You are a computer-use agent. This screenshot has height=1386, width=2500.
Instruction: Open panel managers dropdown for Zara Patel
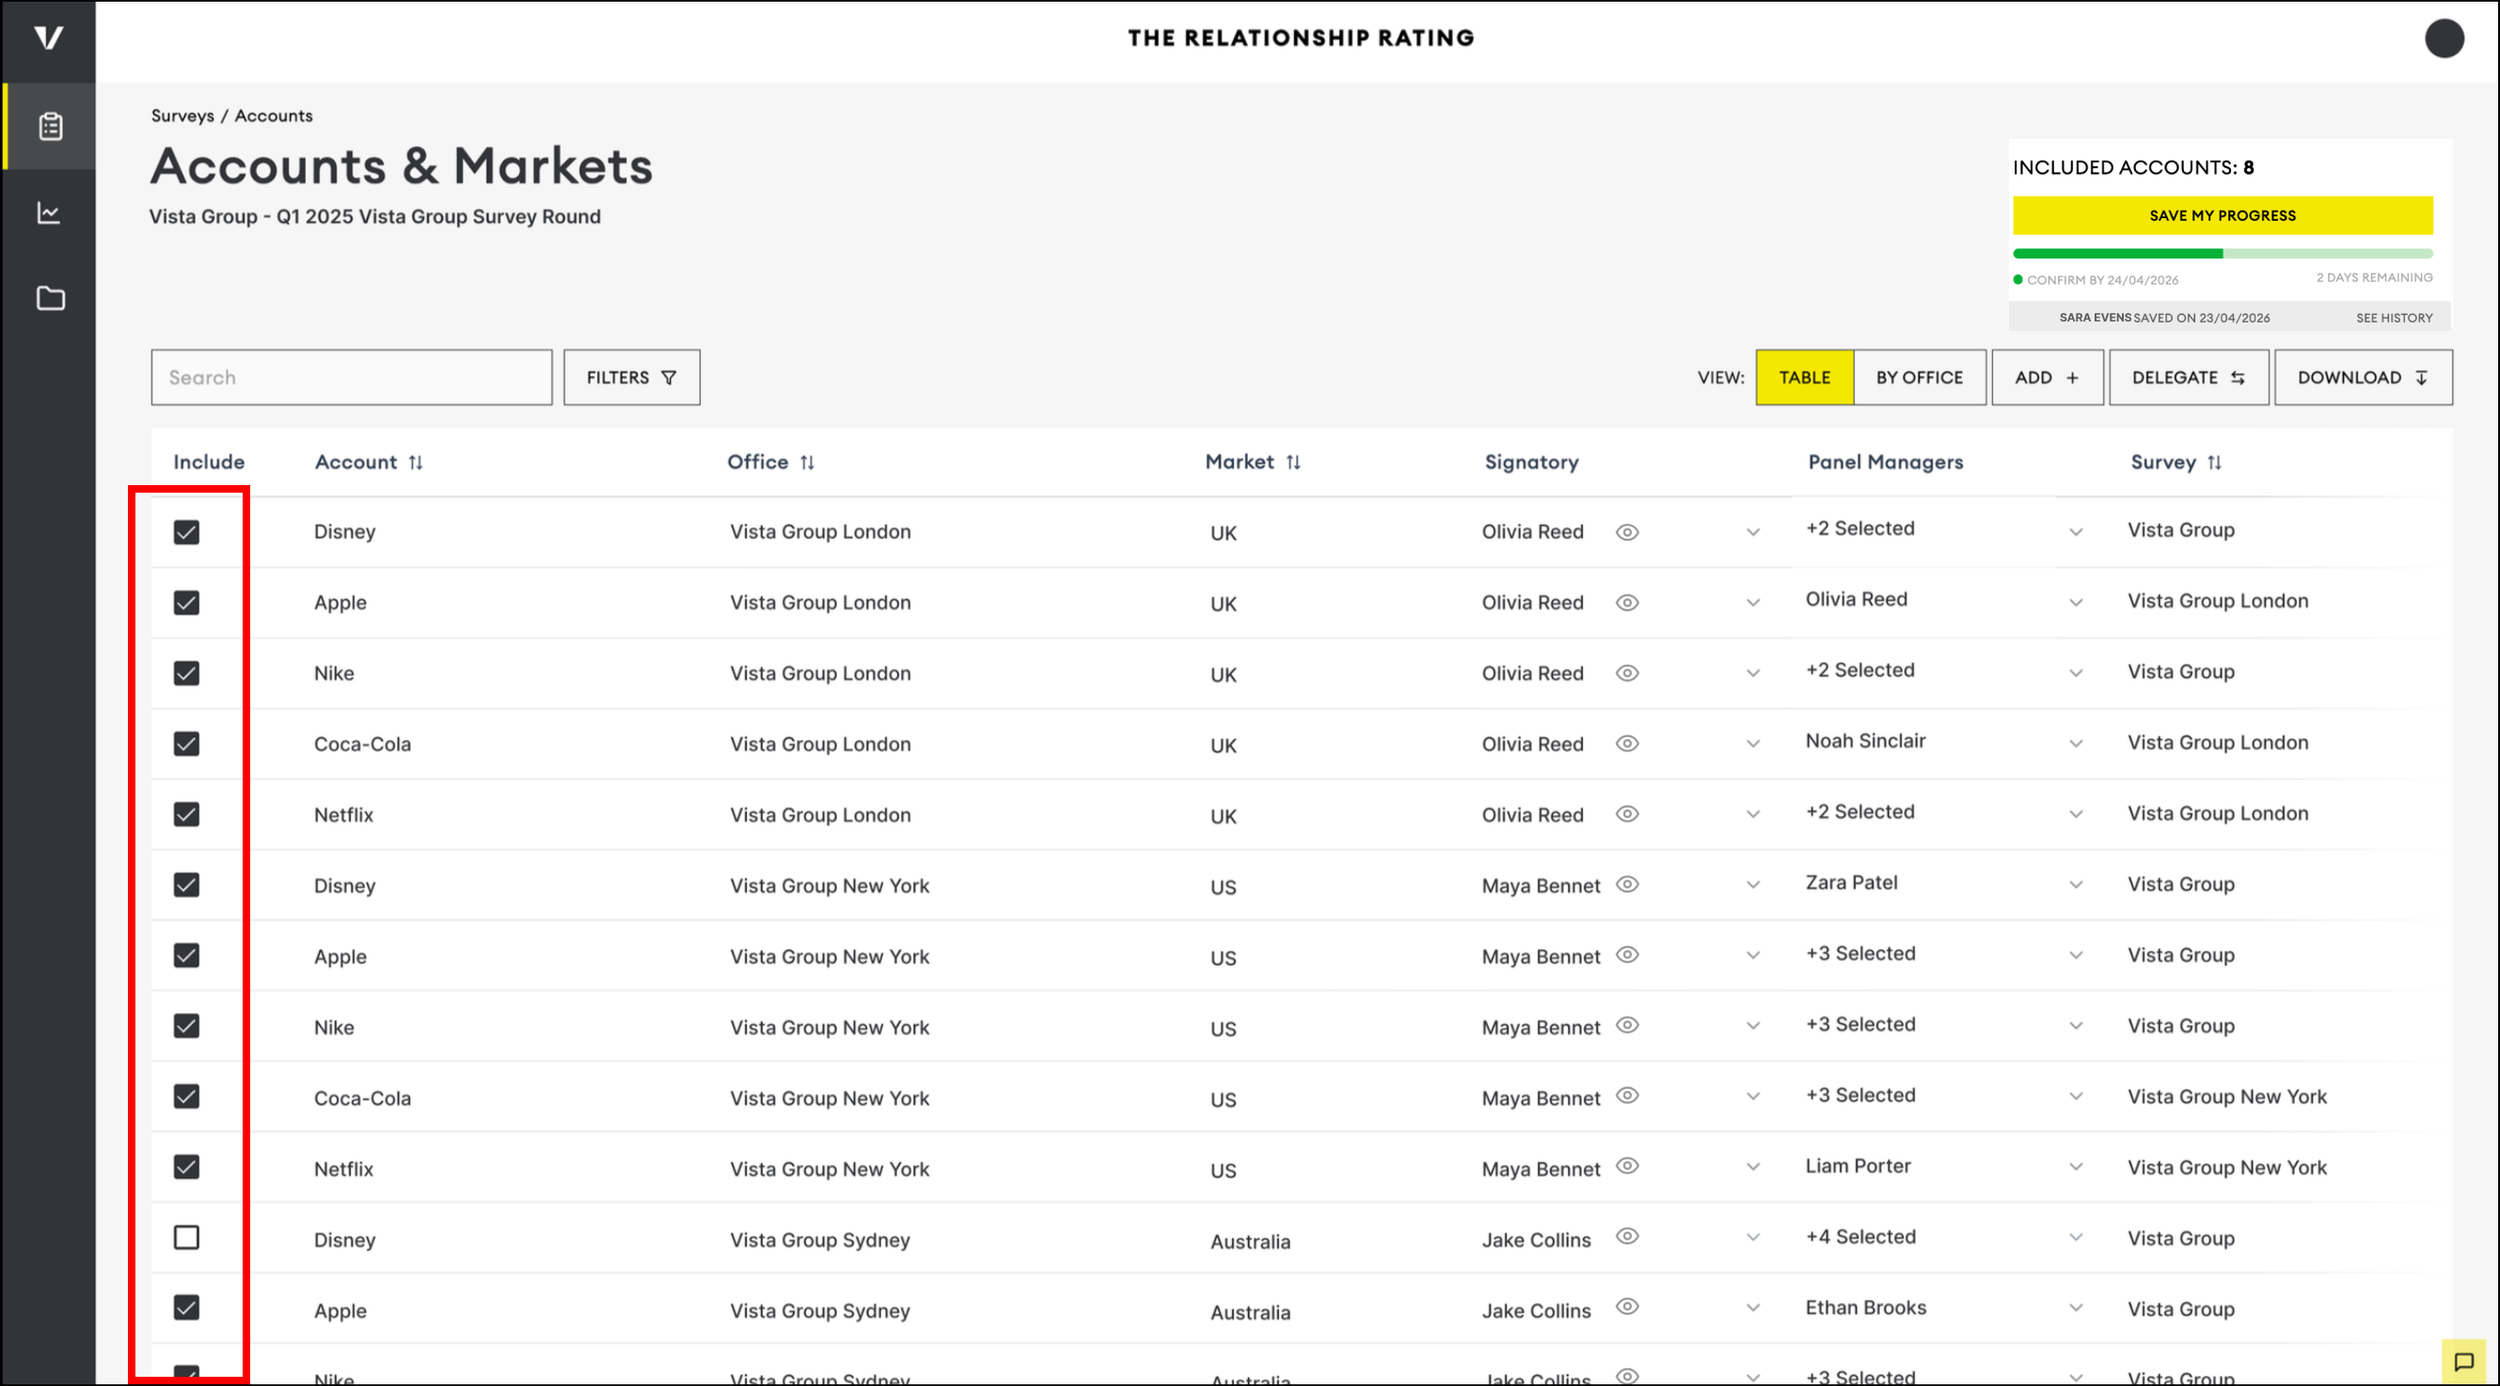tap(2076, 885)
